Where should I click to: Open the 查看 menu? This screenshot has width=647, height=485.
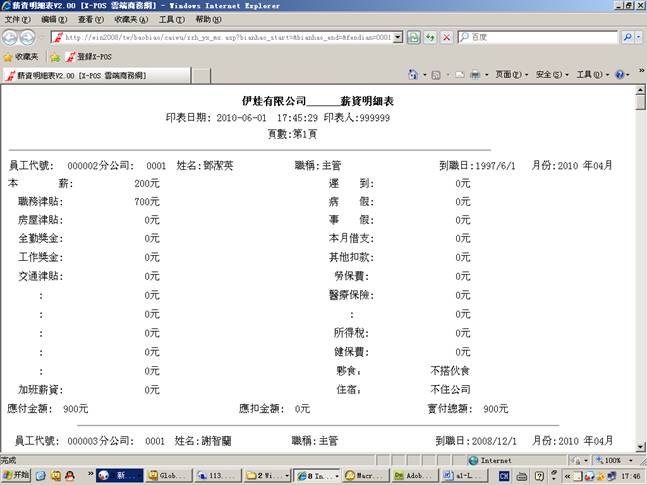click(x=91, y=19)
